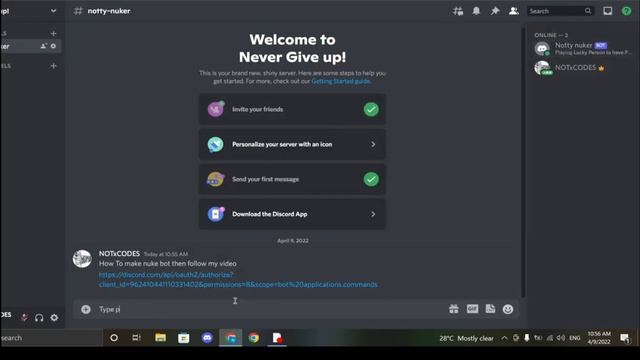640x360 pixels.
Task: Open the Threads icon in channel header
Action: (x=458, y=11)
